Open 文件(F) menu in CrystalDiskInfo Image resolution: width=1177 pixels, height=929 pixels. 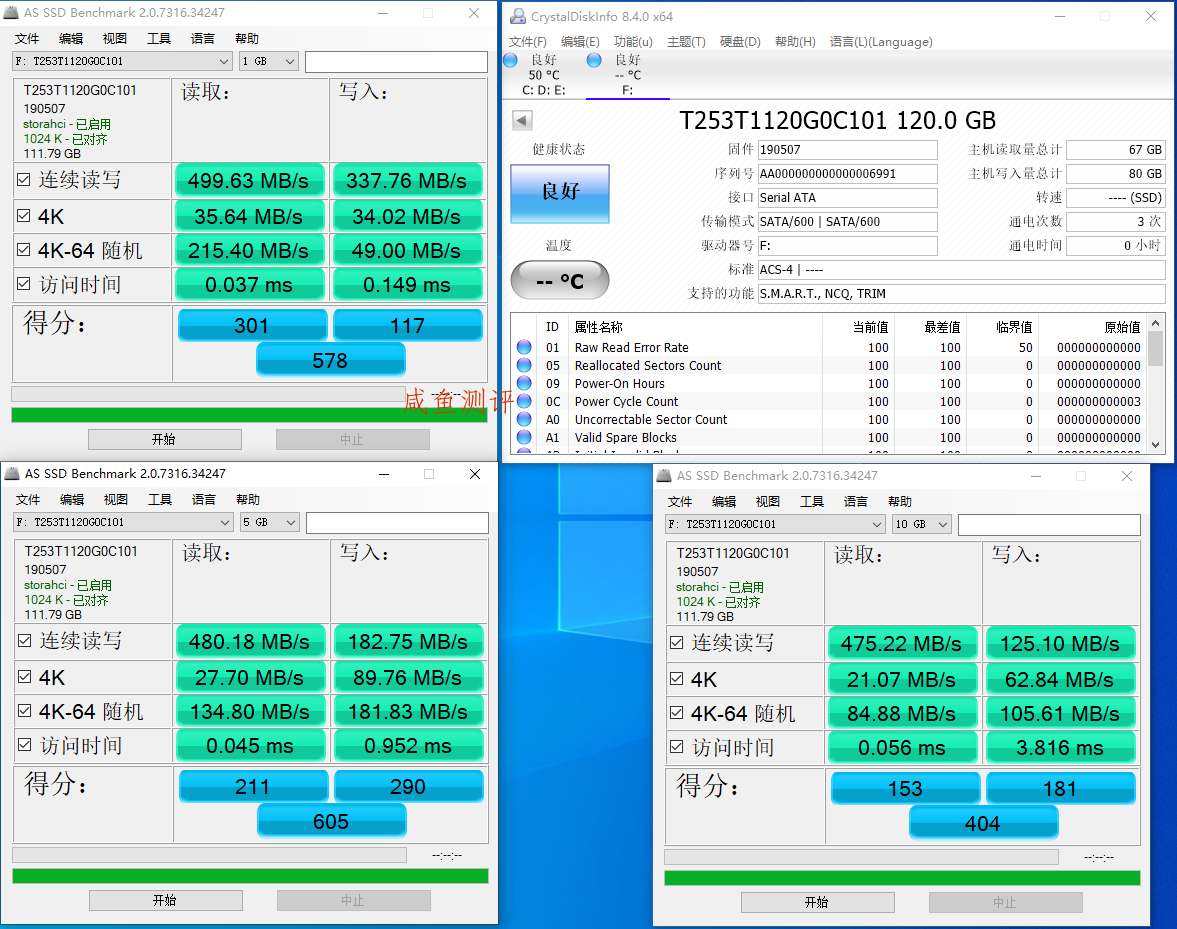528,42
